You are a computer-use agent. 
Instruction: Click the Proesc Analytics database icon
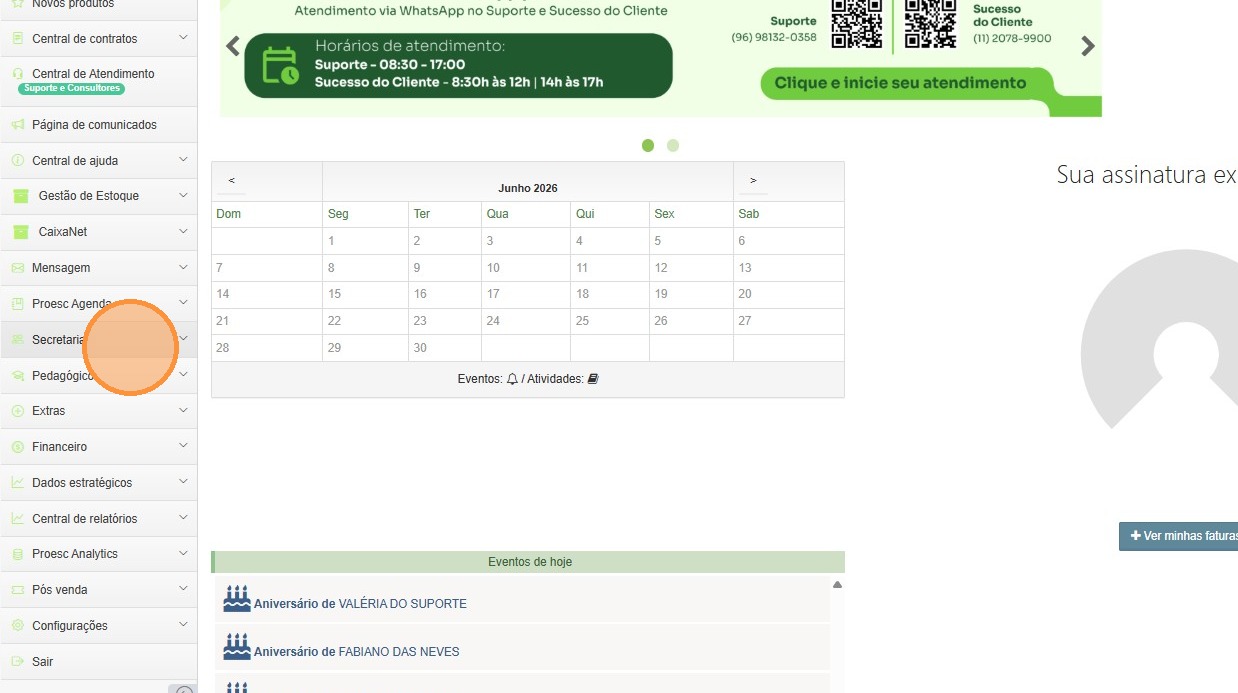pyautogui.click(x=18, y=554)
